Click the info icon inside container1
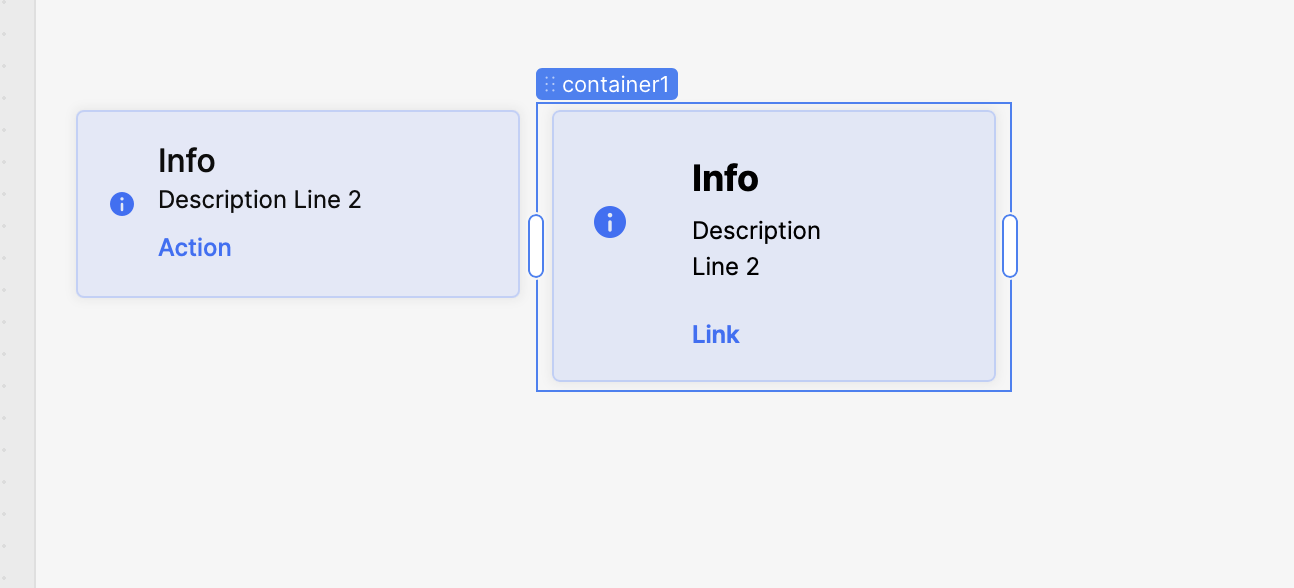1294x588 pixels. [x=609, y=222]
